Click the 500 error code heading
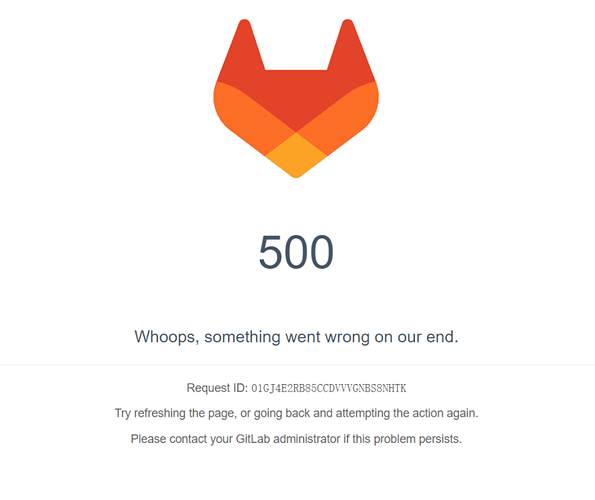This screenshot has height=500, width=595. pos(296,252)
